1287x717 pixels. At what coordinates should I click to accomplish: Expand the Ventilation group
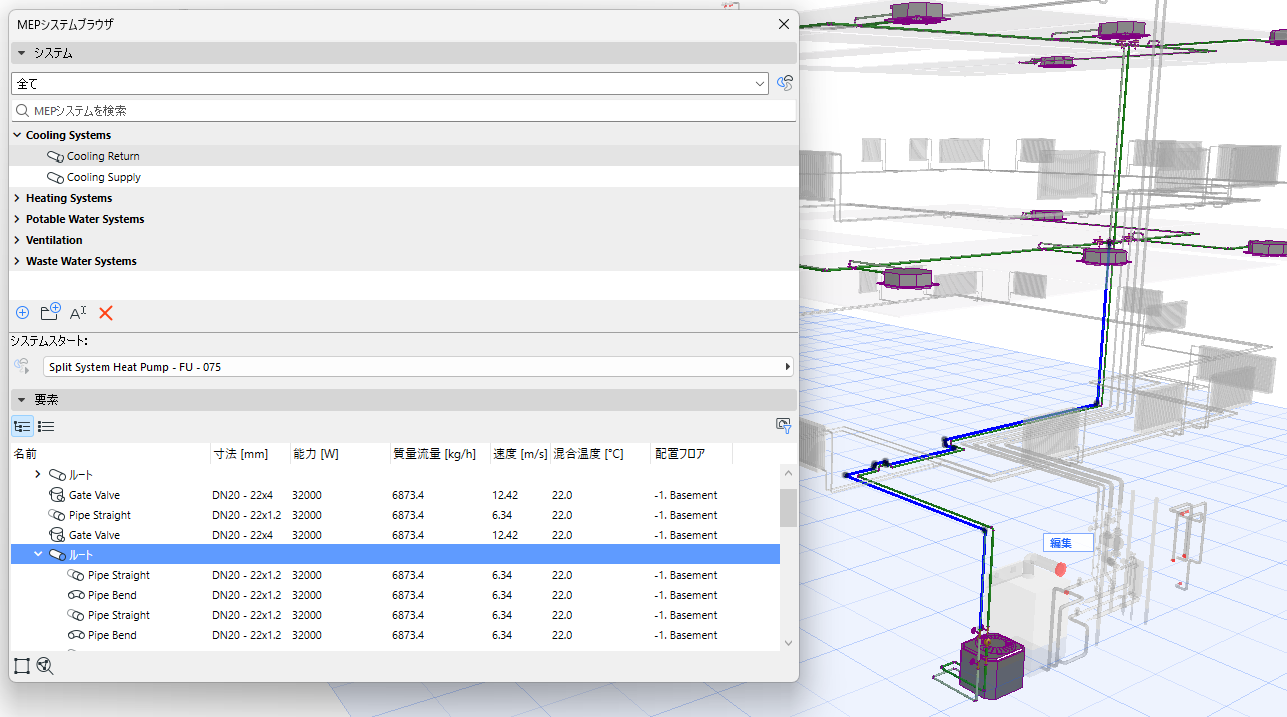17,240
